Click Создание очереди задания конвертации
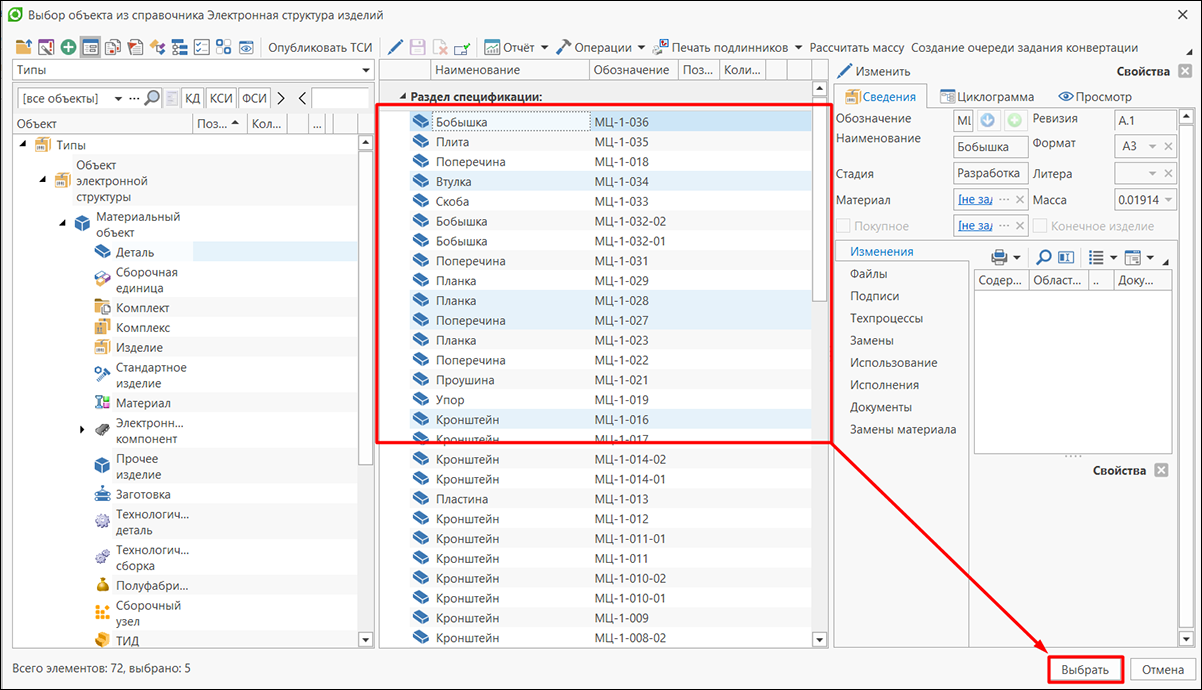The width and height of the screenshot is (1202, 690). pyautogui.click(x=1024, y=47)
